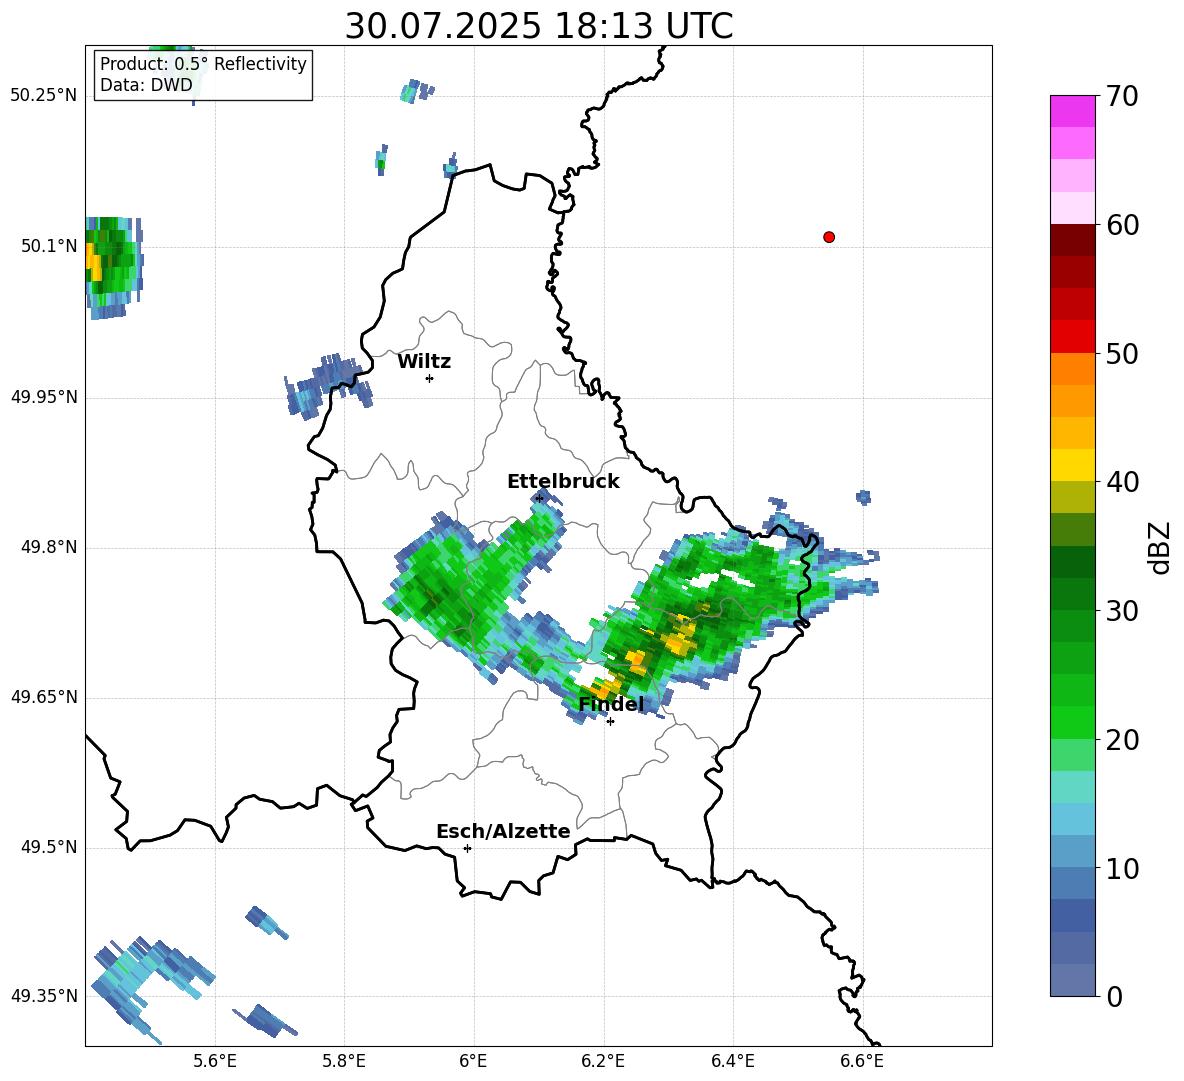Click the colorbar tick label 50
Viewport: 1184px width, 1081px height.
click(x=1122, y=353)
